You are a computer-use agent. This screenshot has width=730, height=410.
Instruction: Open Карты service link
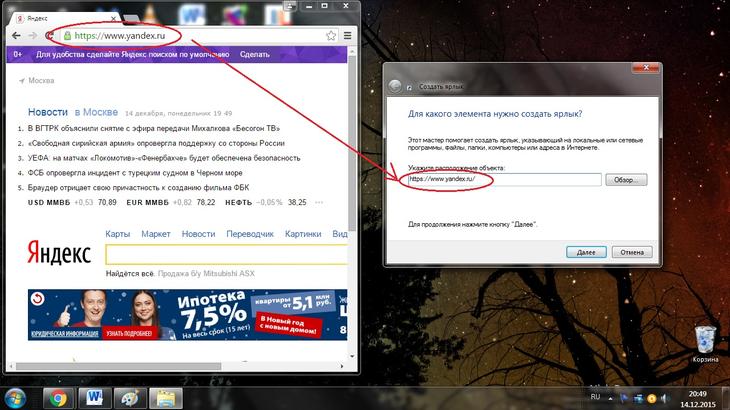pos(118,234)
